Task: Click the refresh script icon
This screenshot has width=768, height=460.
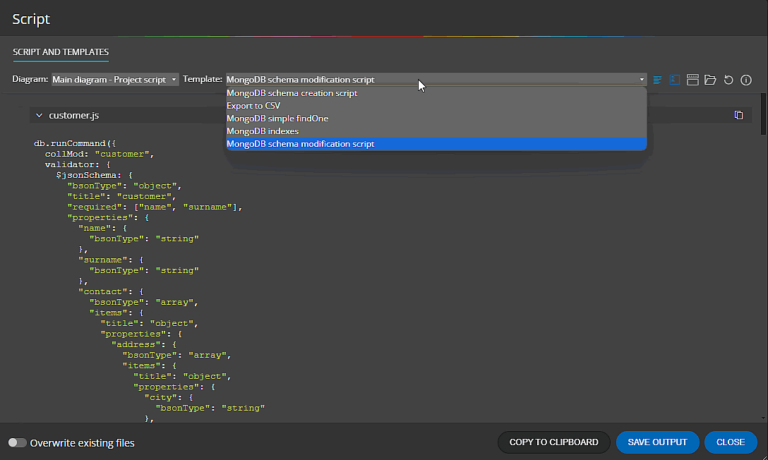Action: [x=728, y=79]
